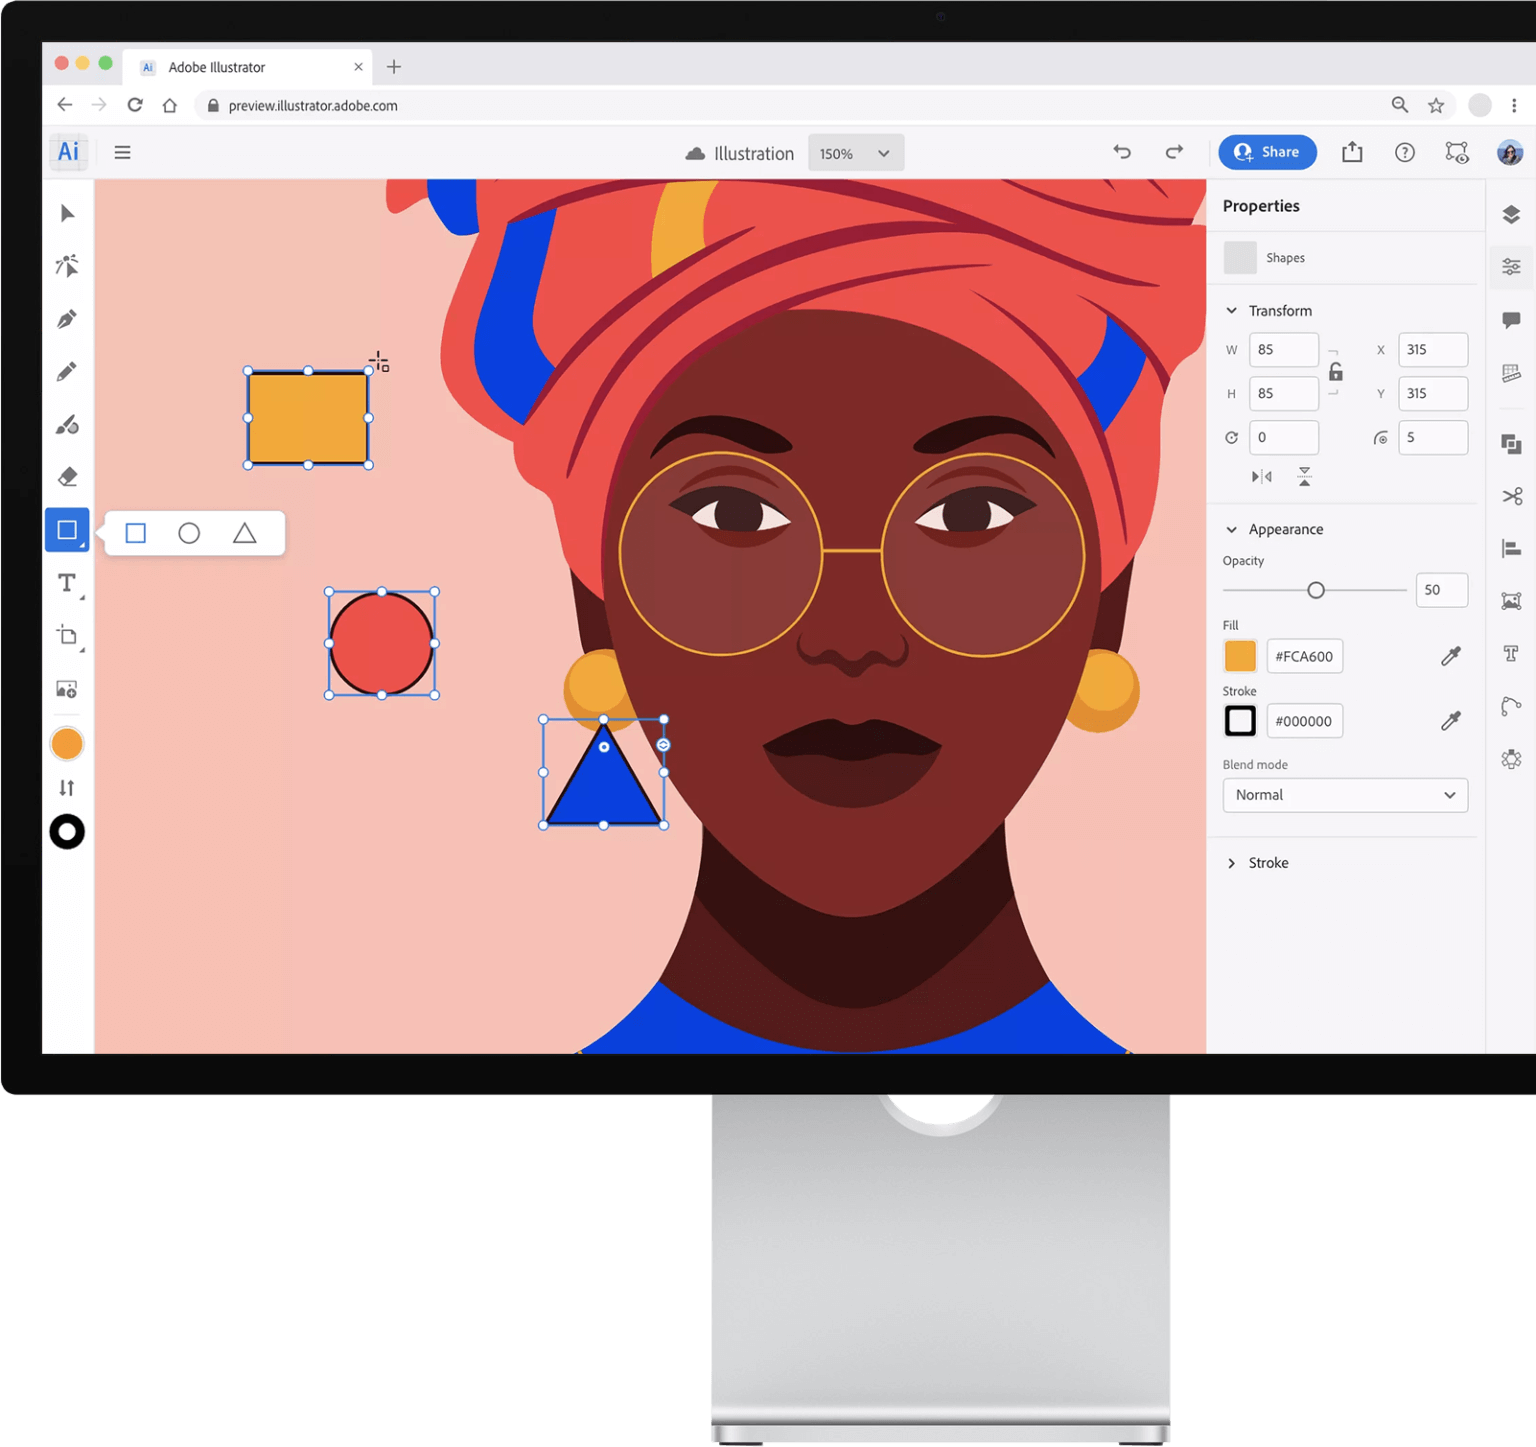Collapse the Transform section
The width and height of the screenshot is (1536, 1447).
click(1231, 310)
